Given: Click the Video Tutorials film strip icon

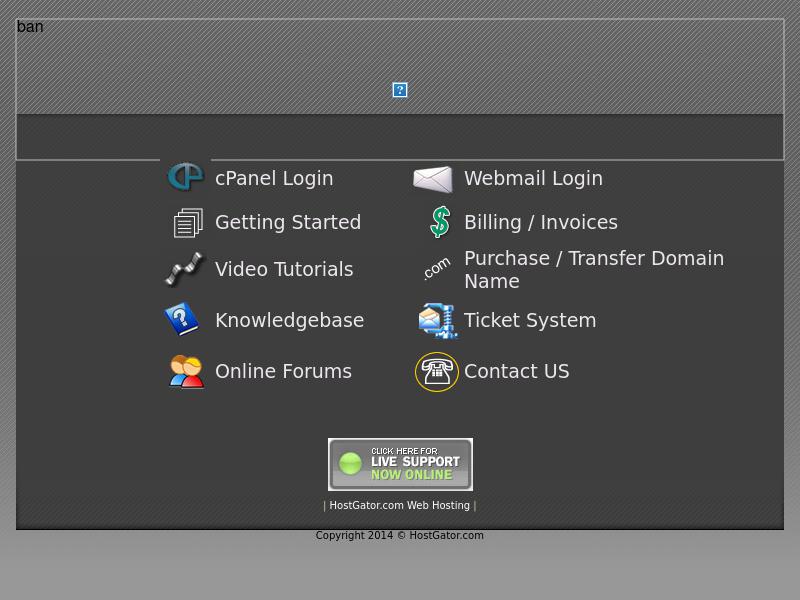Looking at the screenshot, I should tap(184, 269).
